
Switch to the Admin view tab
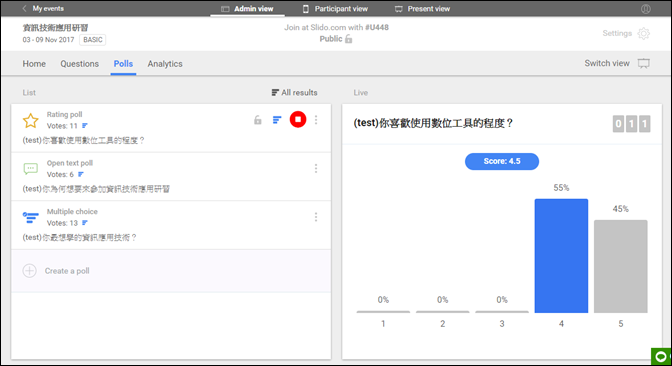247,9
